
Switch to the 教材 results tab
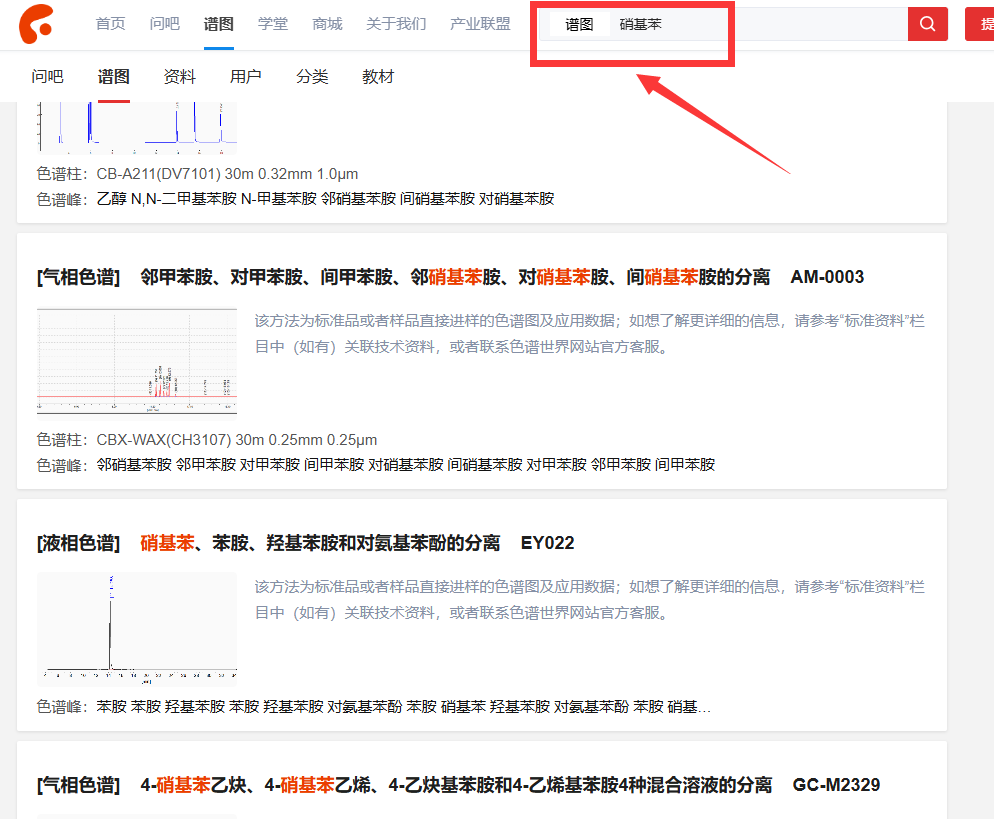pos(378,77)
